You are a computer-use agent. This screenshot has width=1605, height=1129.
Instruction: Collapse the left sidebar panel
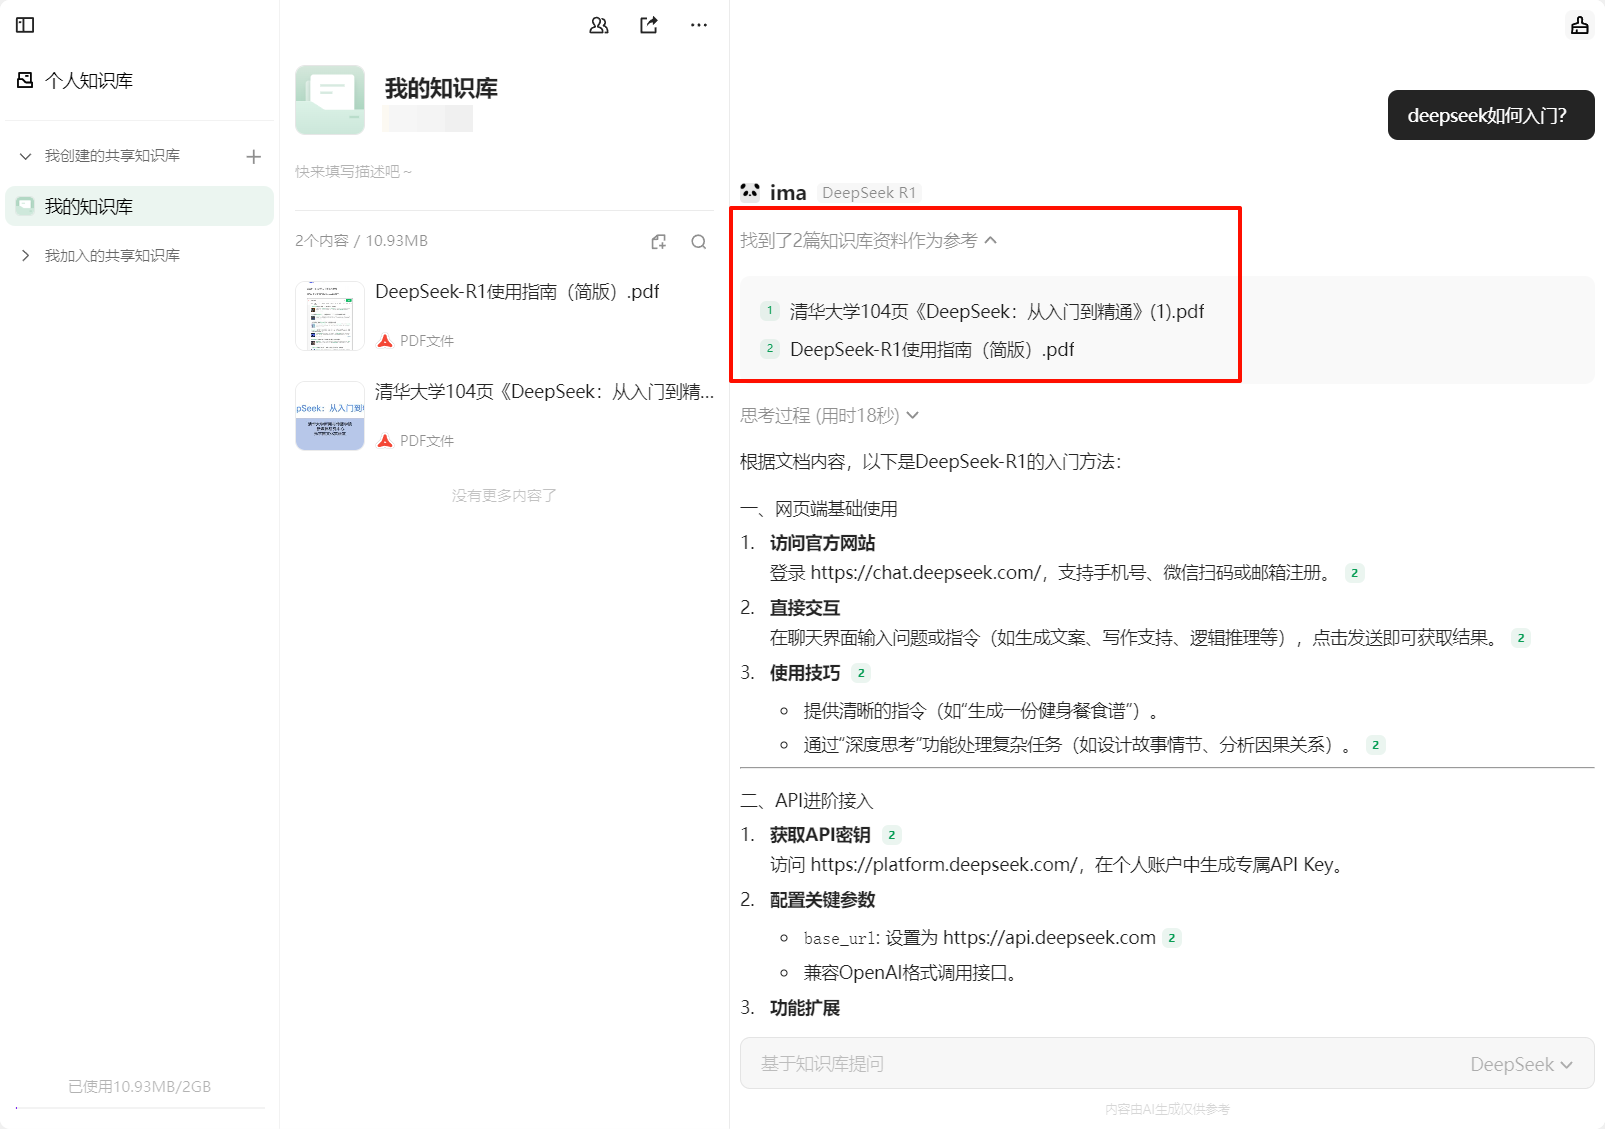click(x=24, y=25)
